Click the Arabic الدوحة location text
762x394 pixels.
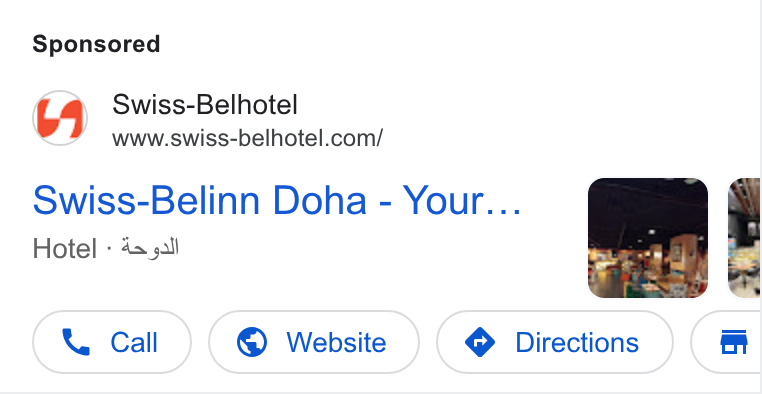(x=150, y=248)
